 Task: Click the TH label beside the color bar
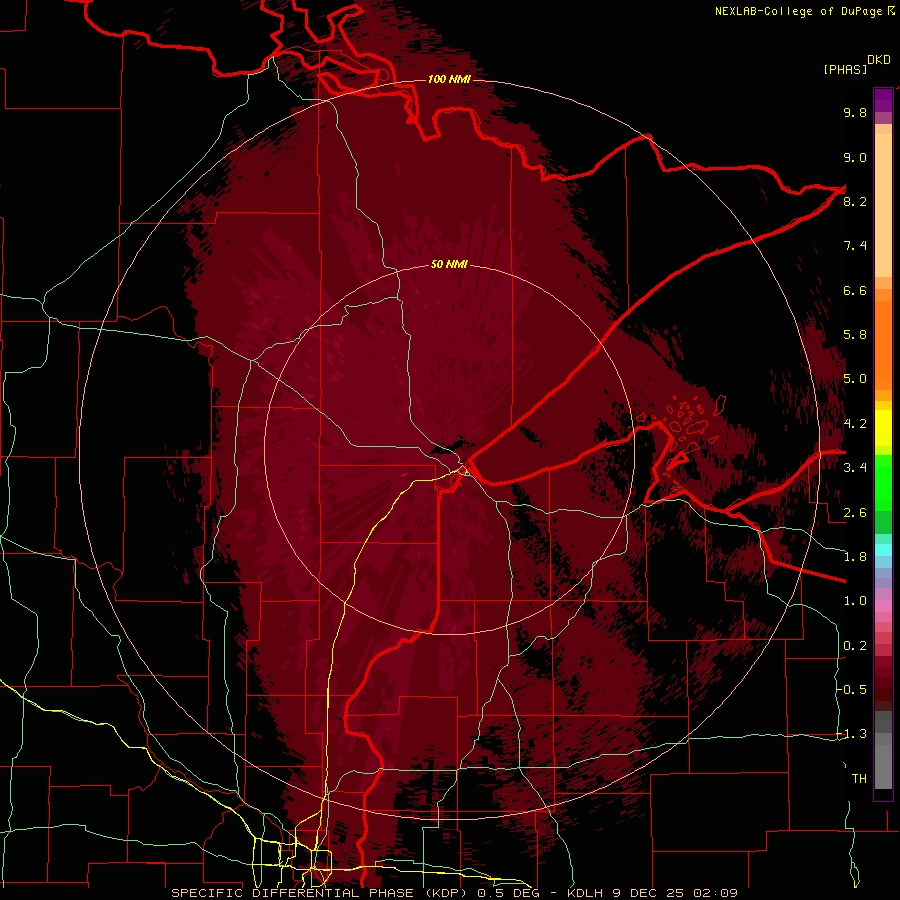point(859,779)
